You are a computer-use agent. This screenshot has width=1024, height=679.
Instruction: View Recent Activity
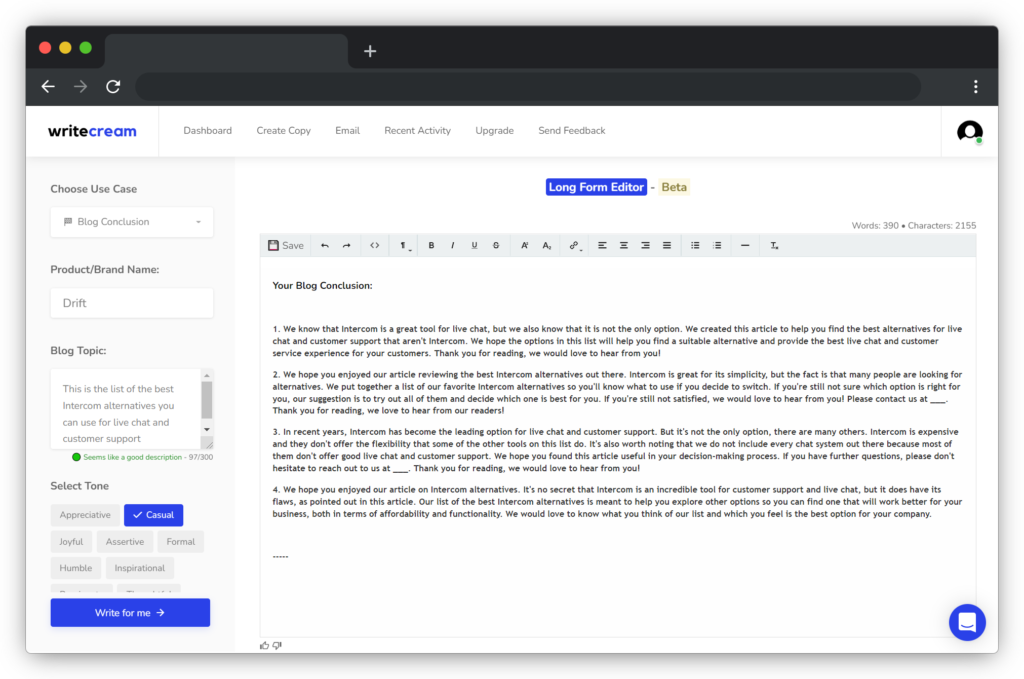417,131
